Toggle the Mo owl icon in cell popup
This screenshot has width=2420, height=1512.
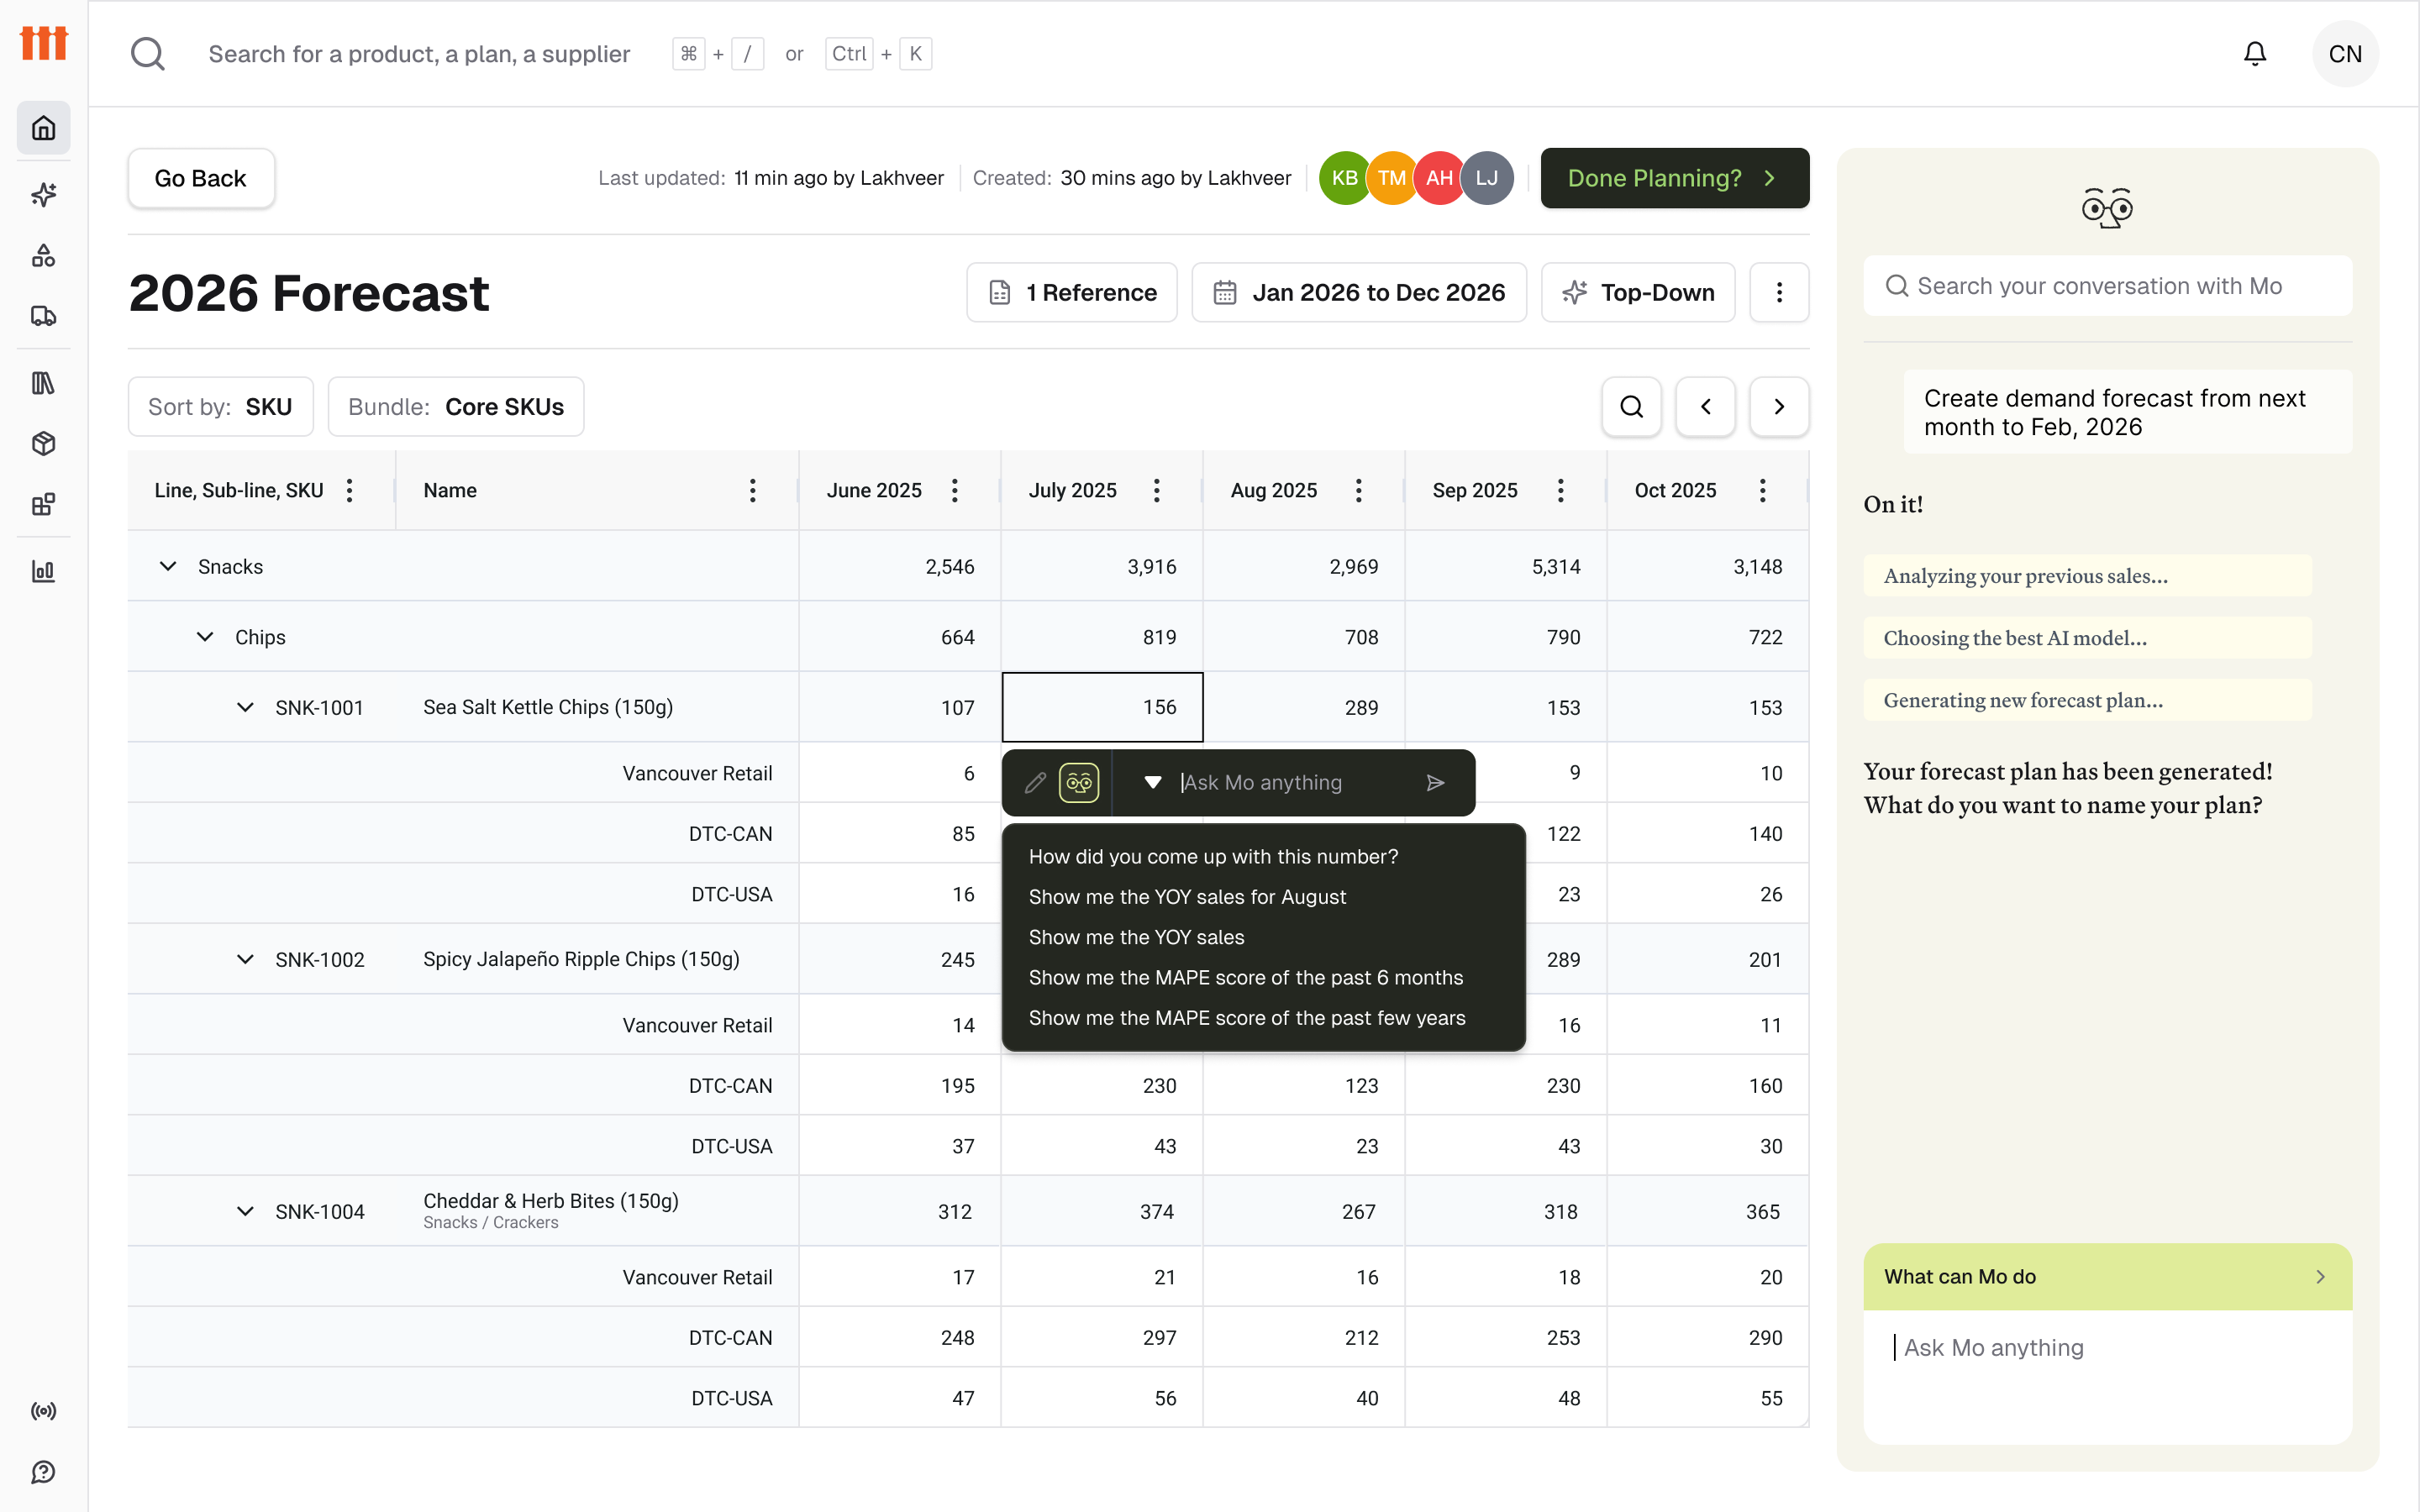point(1079,783)
